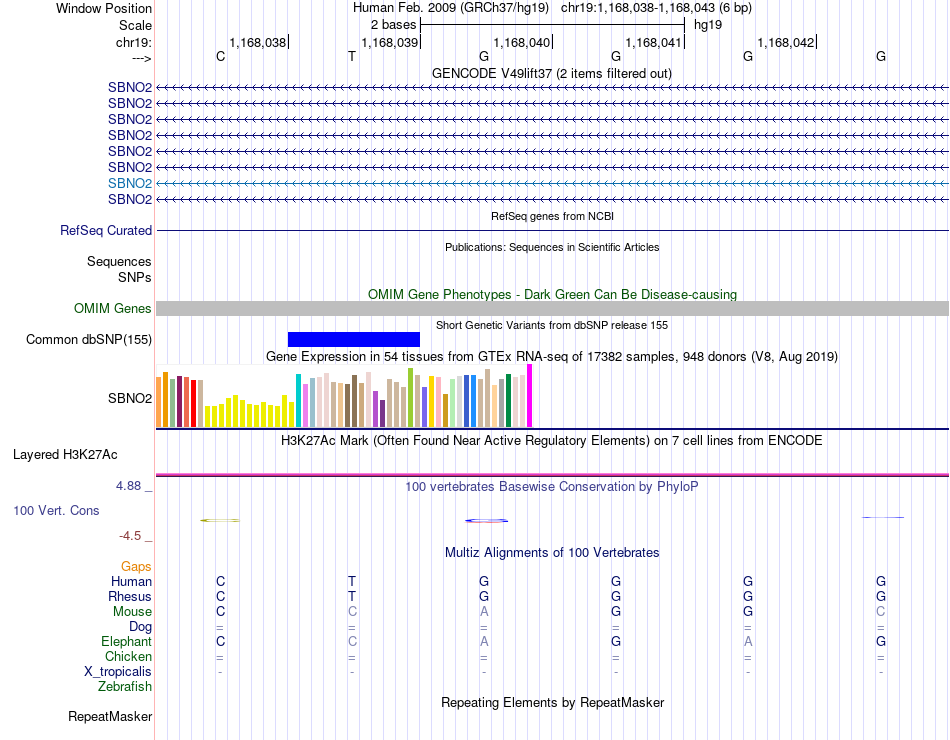Screen dimensions: 950x740
Task: Open the Layered H3K27Ac track label
Action: point(65,455)
